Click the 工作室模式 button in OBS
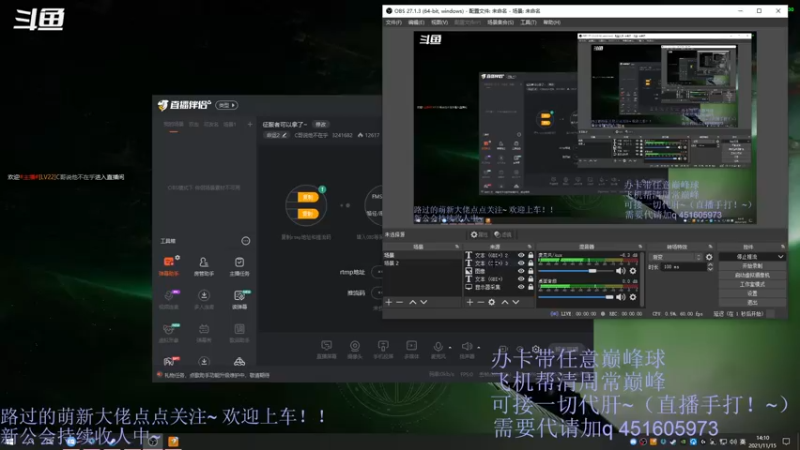 752,285
